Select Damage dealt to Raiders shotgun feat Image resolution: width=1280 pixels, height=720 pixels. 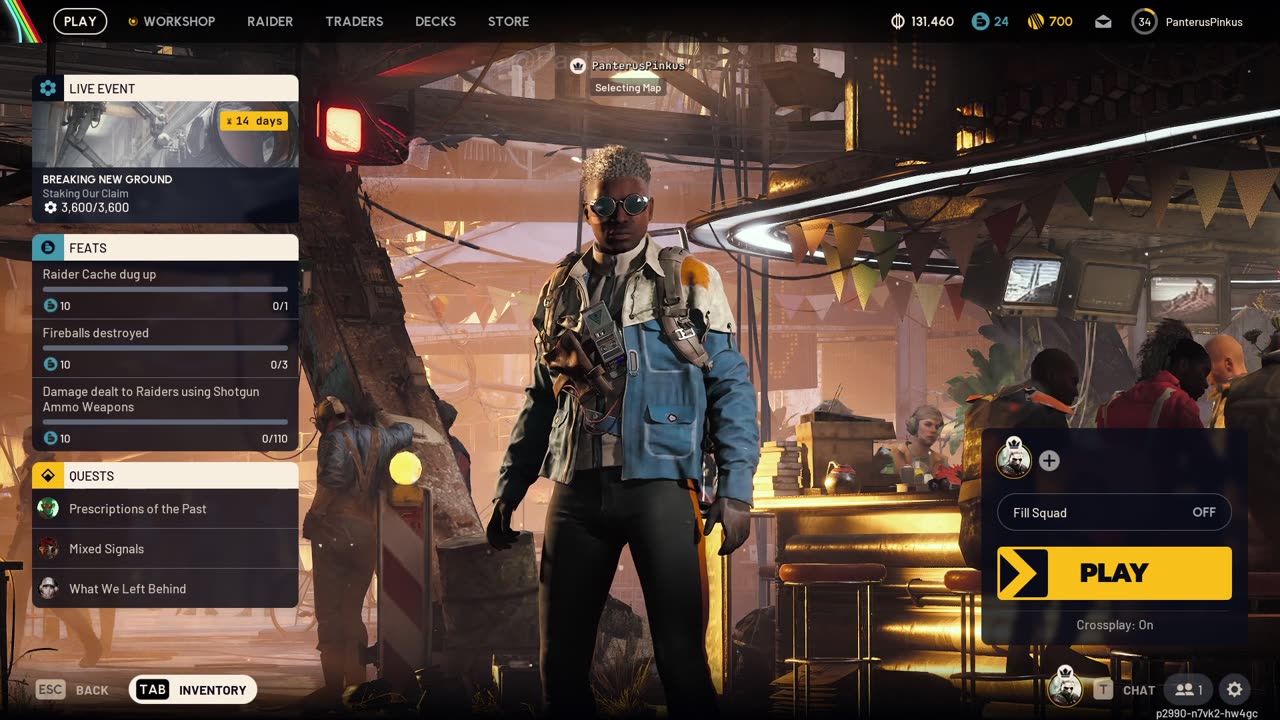click(165, 414)
